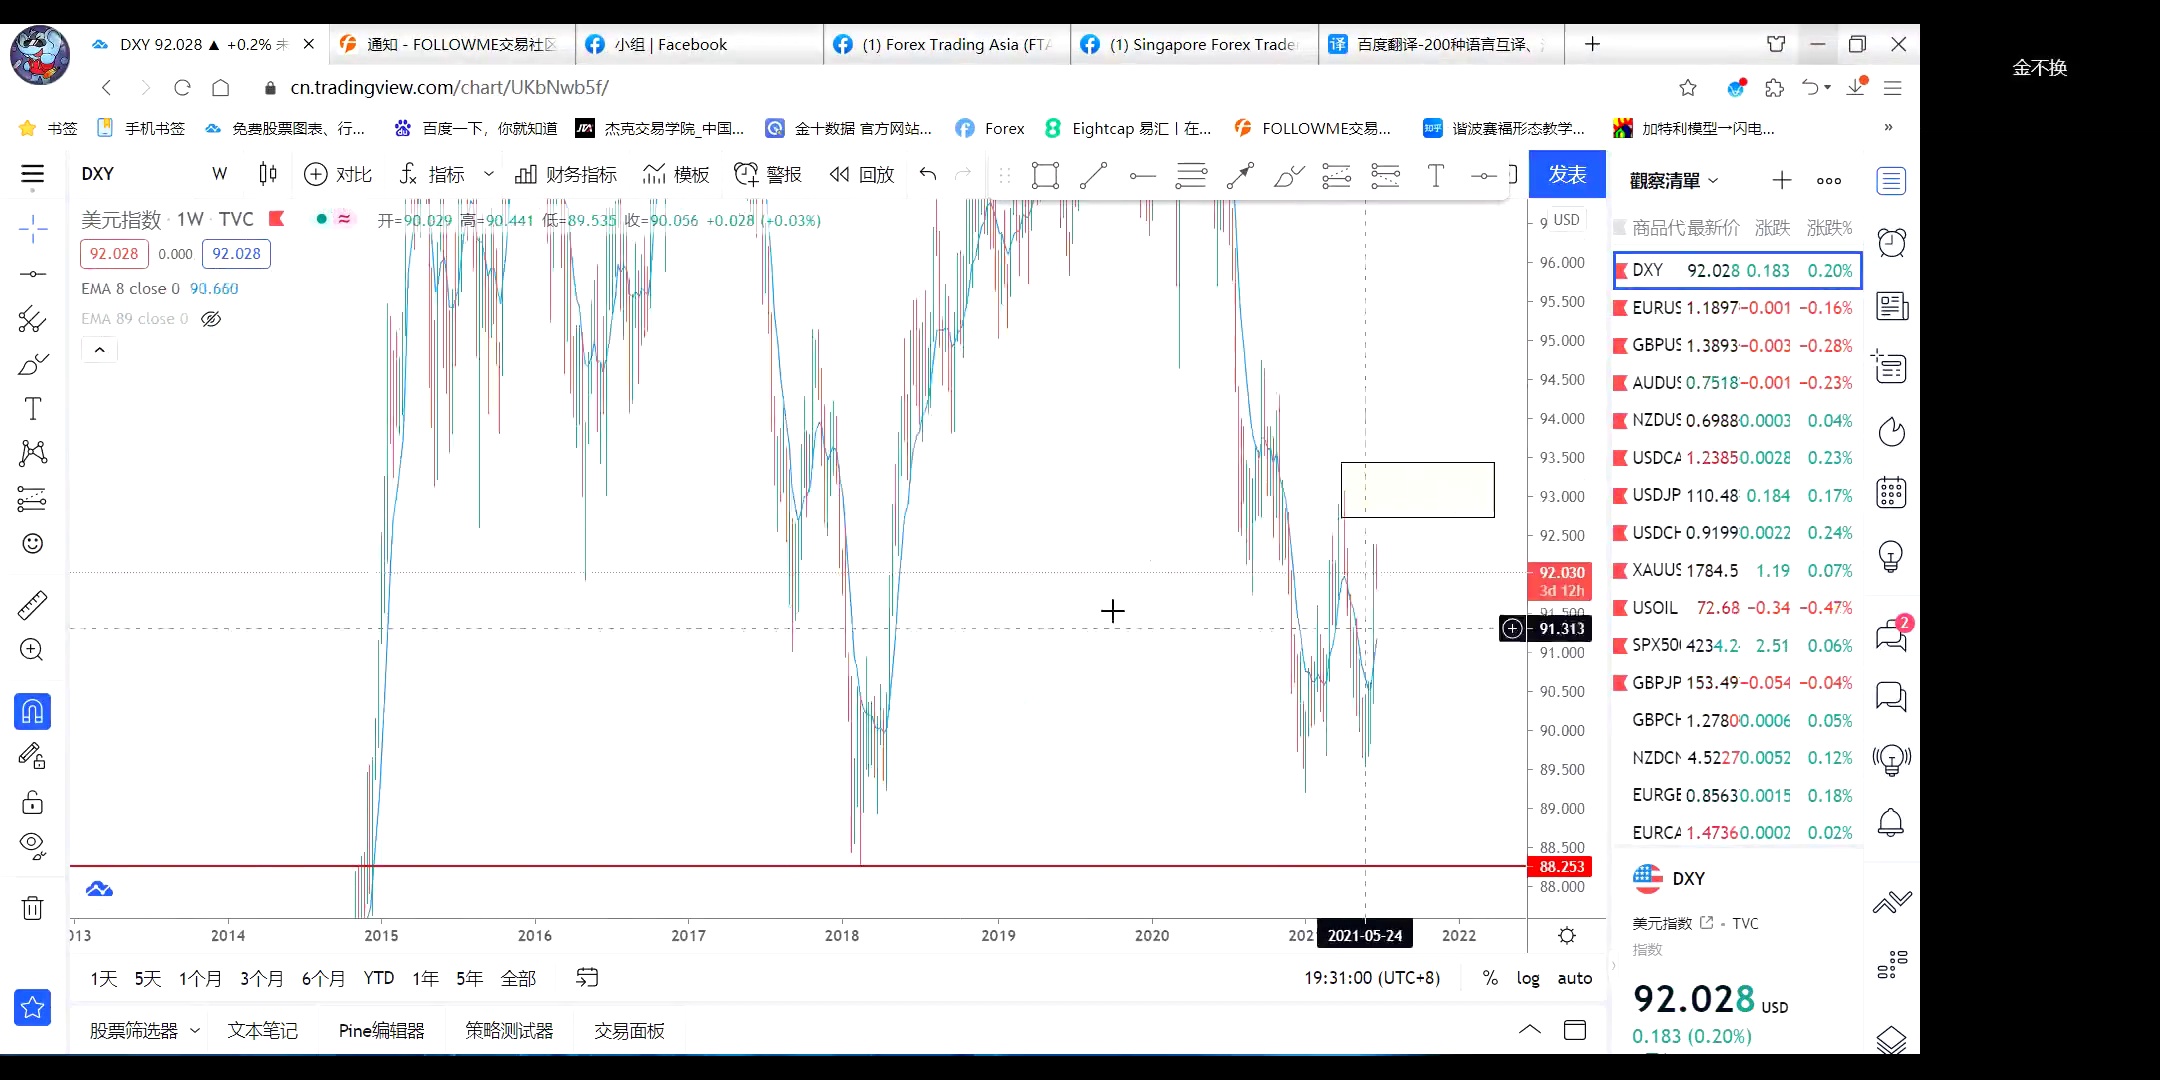Open the calendar icon in right sidebar

click(x=1891, y=493)
